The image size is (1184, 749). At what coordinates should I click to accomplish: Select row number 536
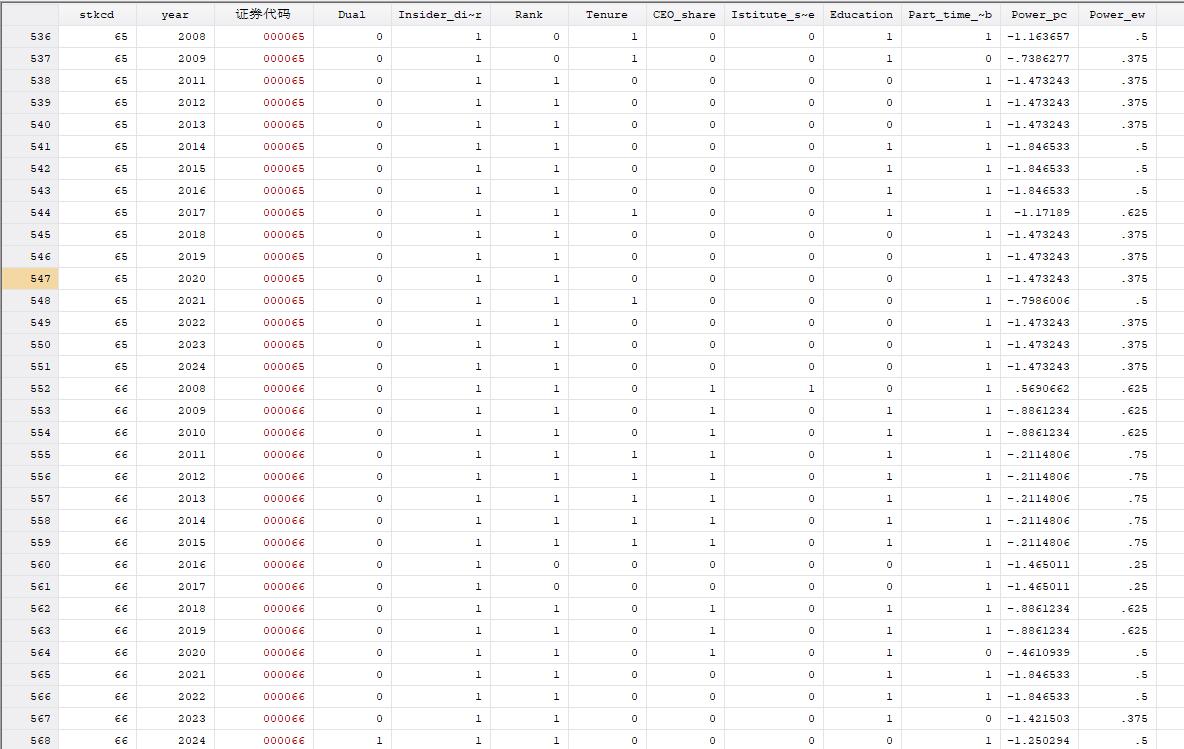point(30,36)
